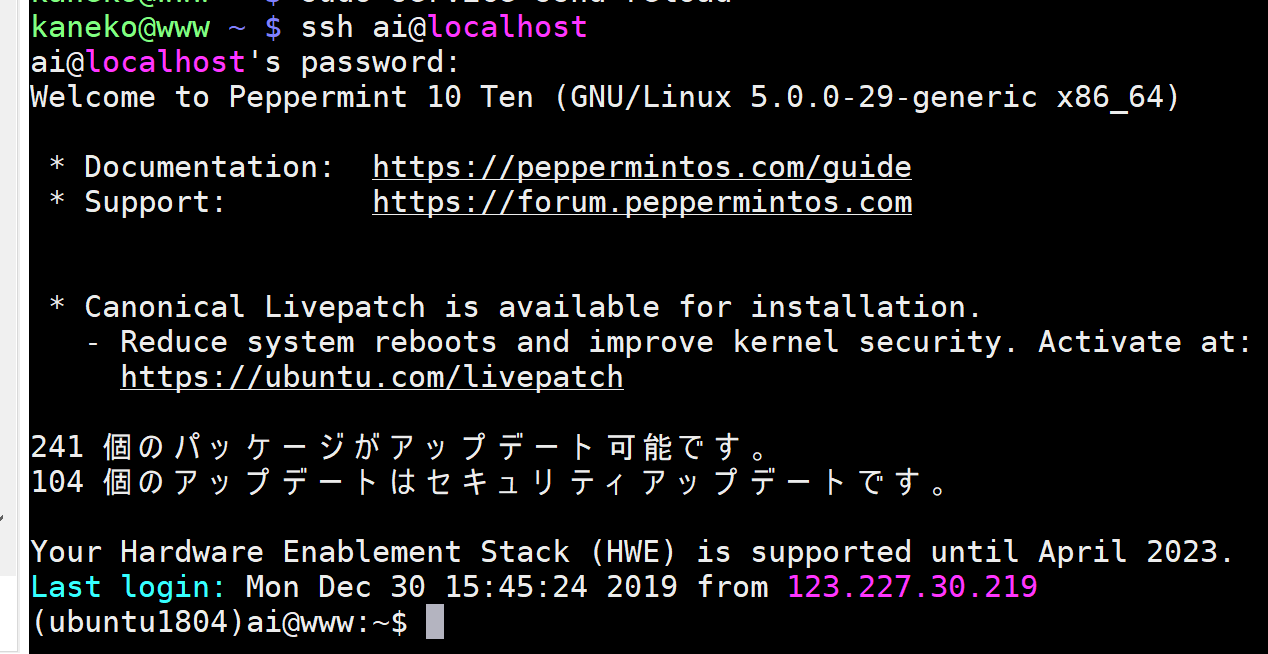Click the '(ubuntu1804)ai@www:~$' prompt
Image resolution: width=1268 pixels, height=654 pixels.
pos(219,622)
